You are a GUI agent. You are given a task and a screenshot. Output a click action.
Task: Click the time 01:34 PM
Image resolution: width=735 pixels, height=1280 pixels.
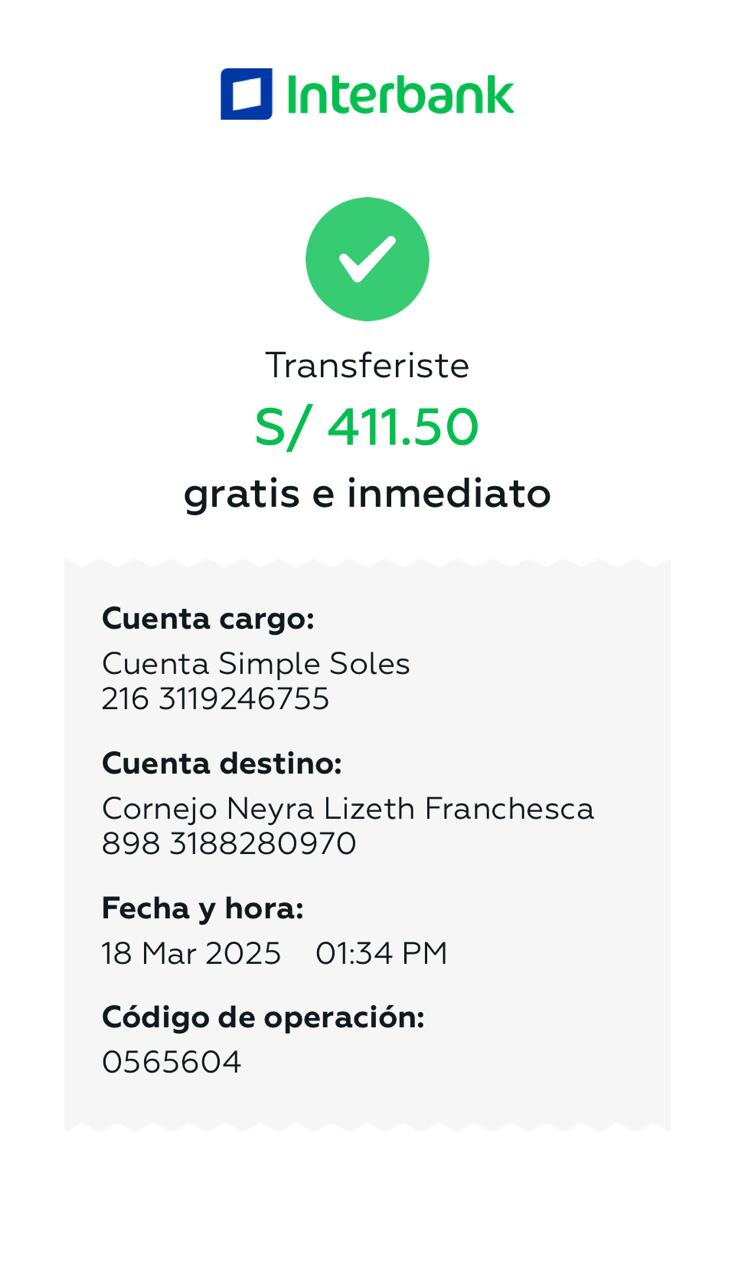pyautogui.click(x=381, y=954)
